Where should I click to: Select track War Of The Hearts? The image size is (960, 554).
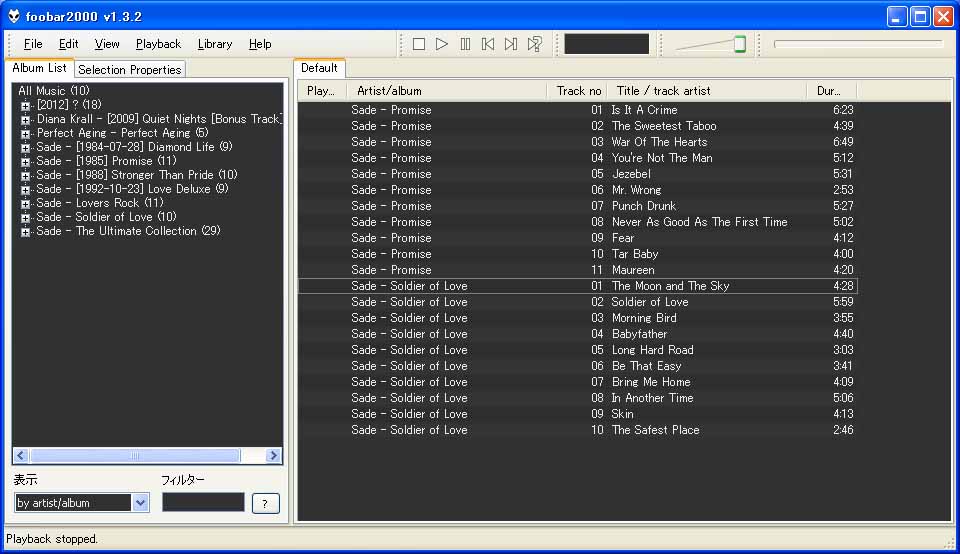[x=577, y=142]
